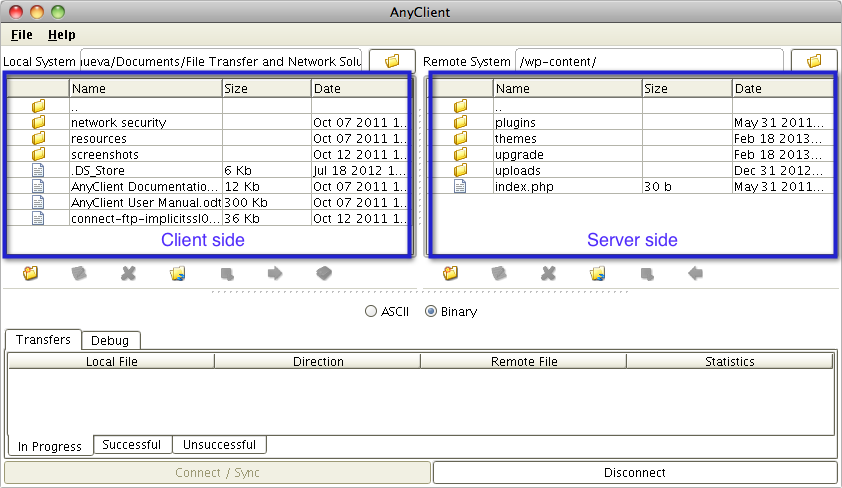Click the Connect / Sync button
The image size is (842, 488).
point(217,472)
